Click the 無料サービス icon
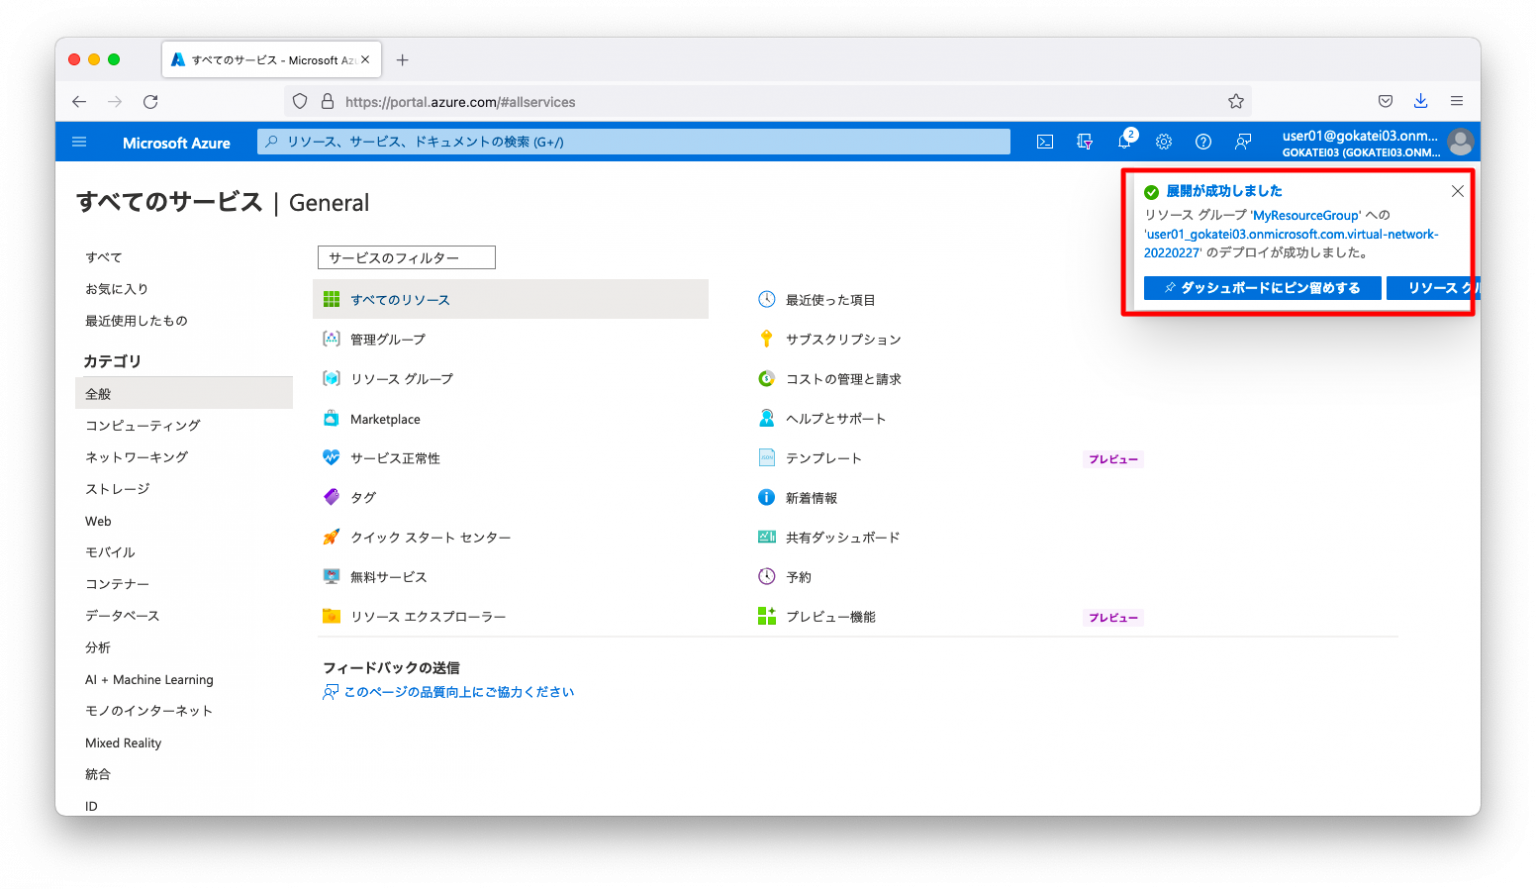Viewport: 1536px width, 889px height. [x=331, y=576]
